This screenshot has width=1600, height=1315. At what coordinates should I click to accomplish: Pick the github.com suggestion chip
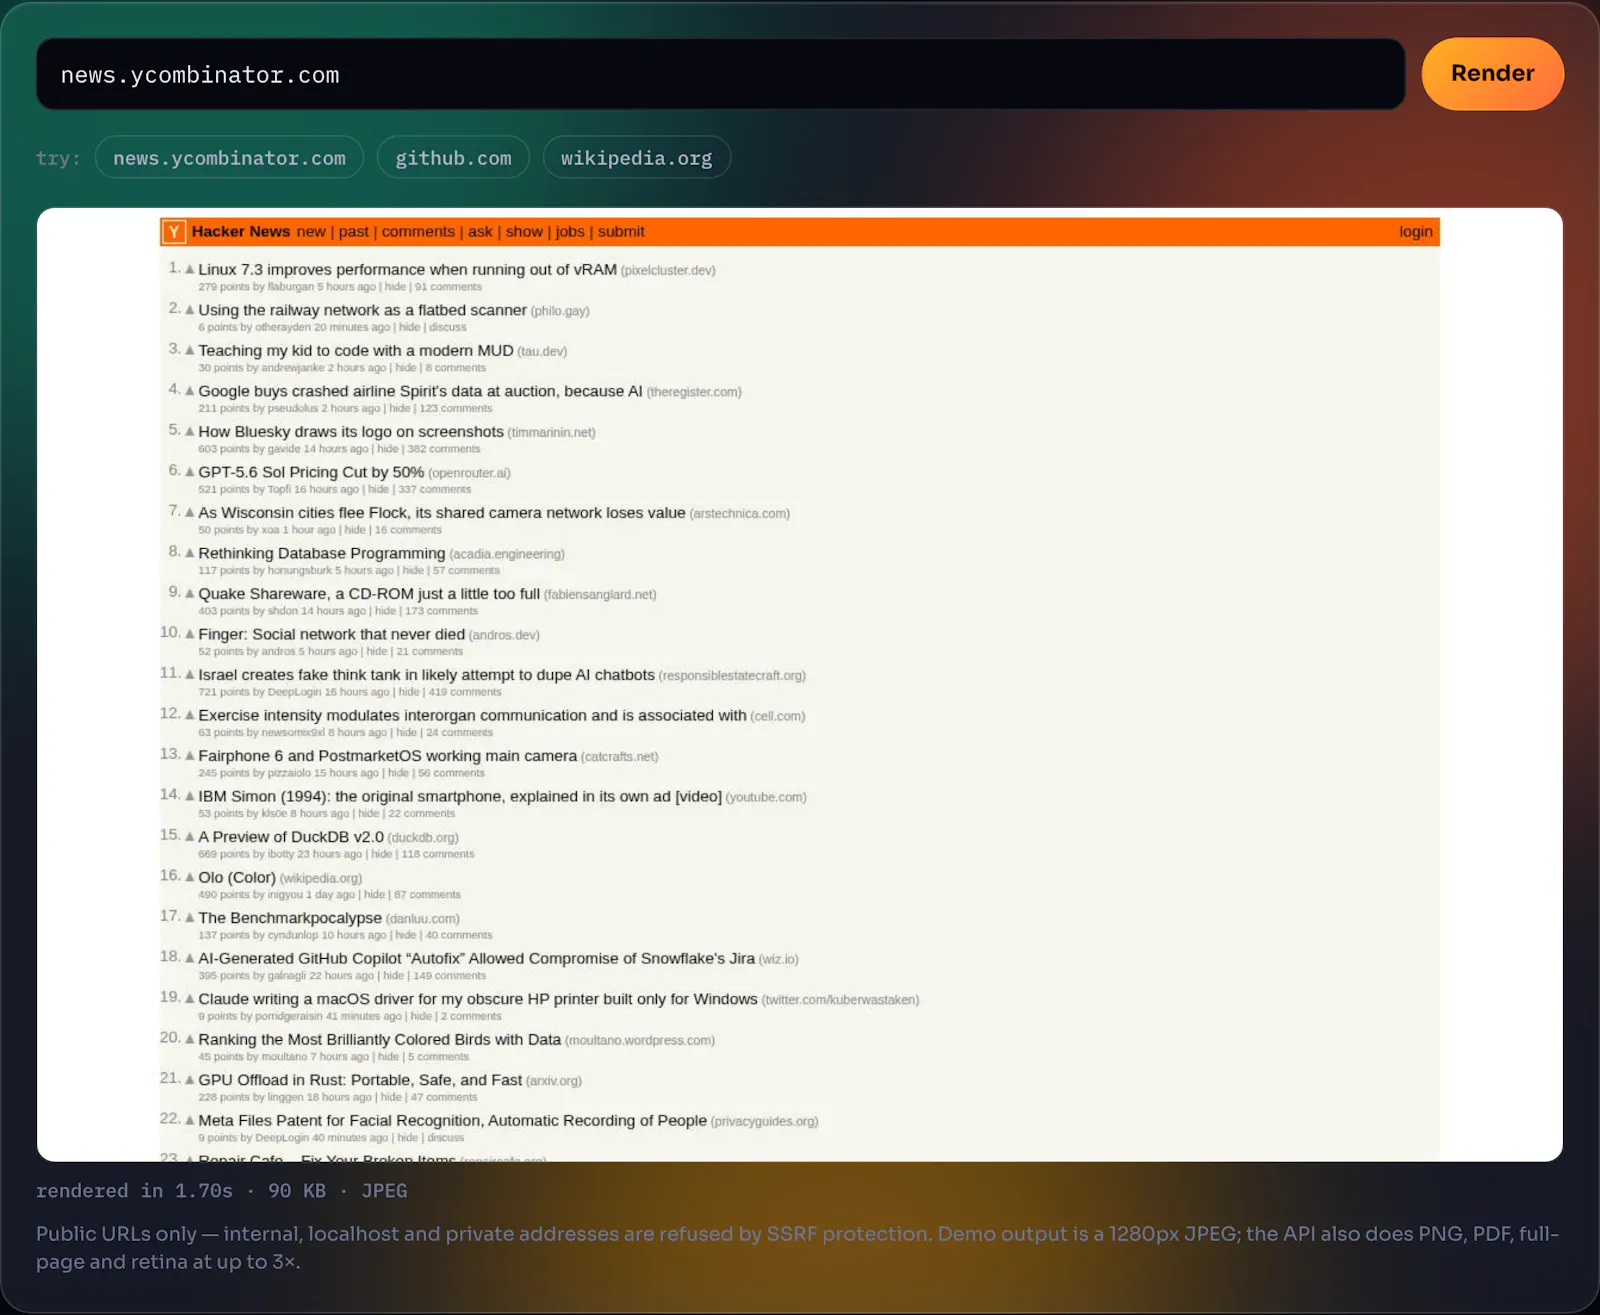click(x=453, y=158)
